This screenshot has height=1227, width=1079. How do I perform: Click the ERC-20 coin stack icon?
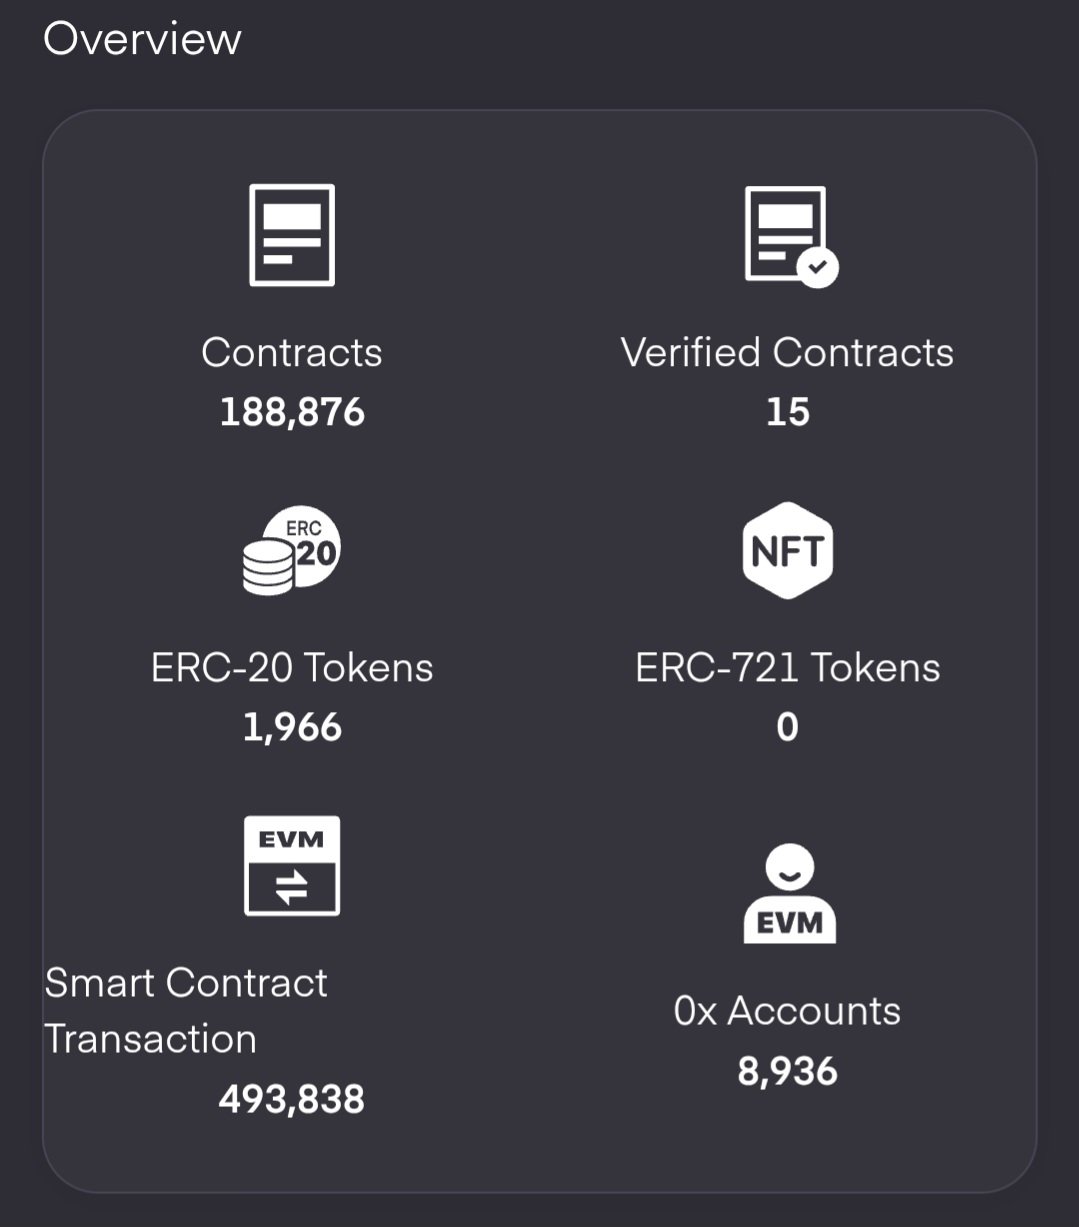point(292,551)
